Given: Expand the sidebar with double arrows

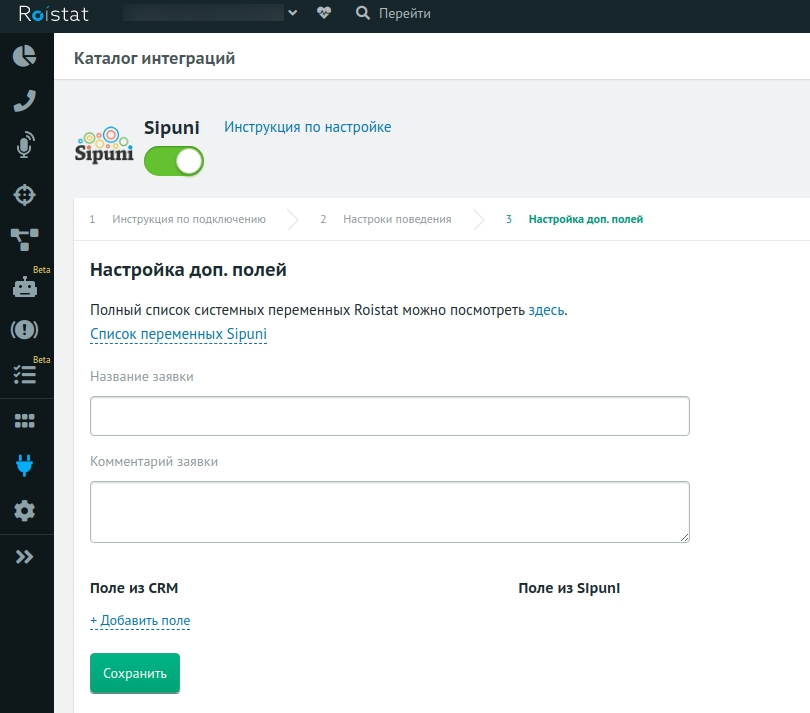Looking at the screenshot, I should coord(24,556).
